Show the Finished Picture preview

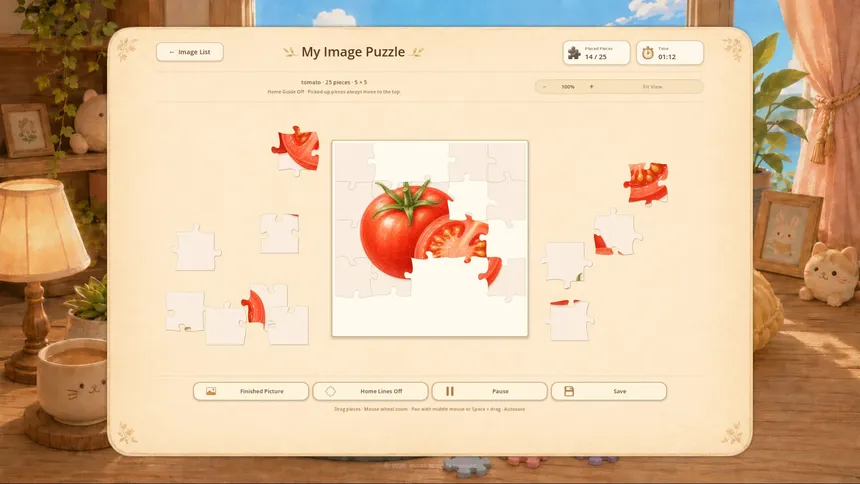[251, 391]
